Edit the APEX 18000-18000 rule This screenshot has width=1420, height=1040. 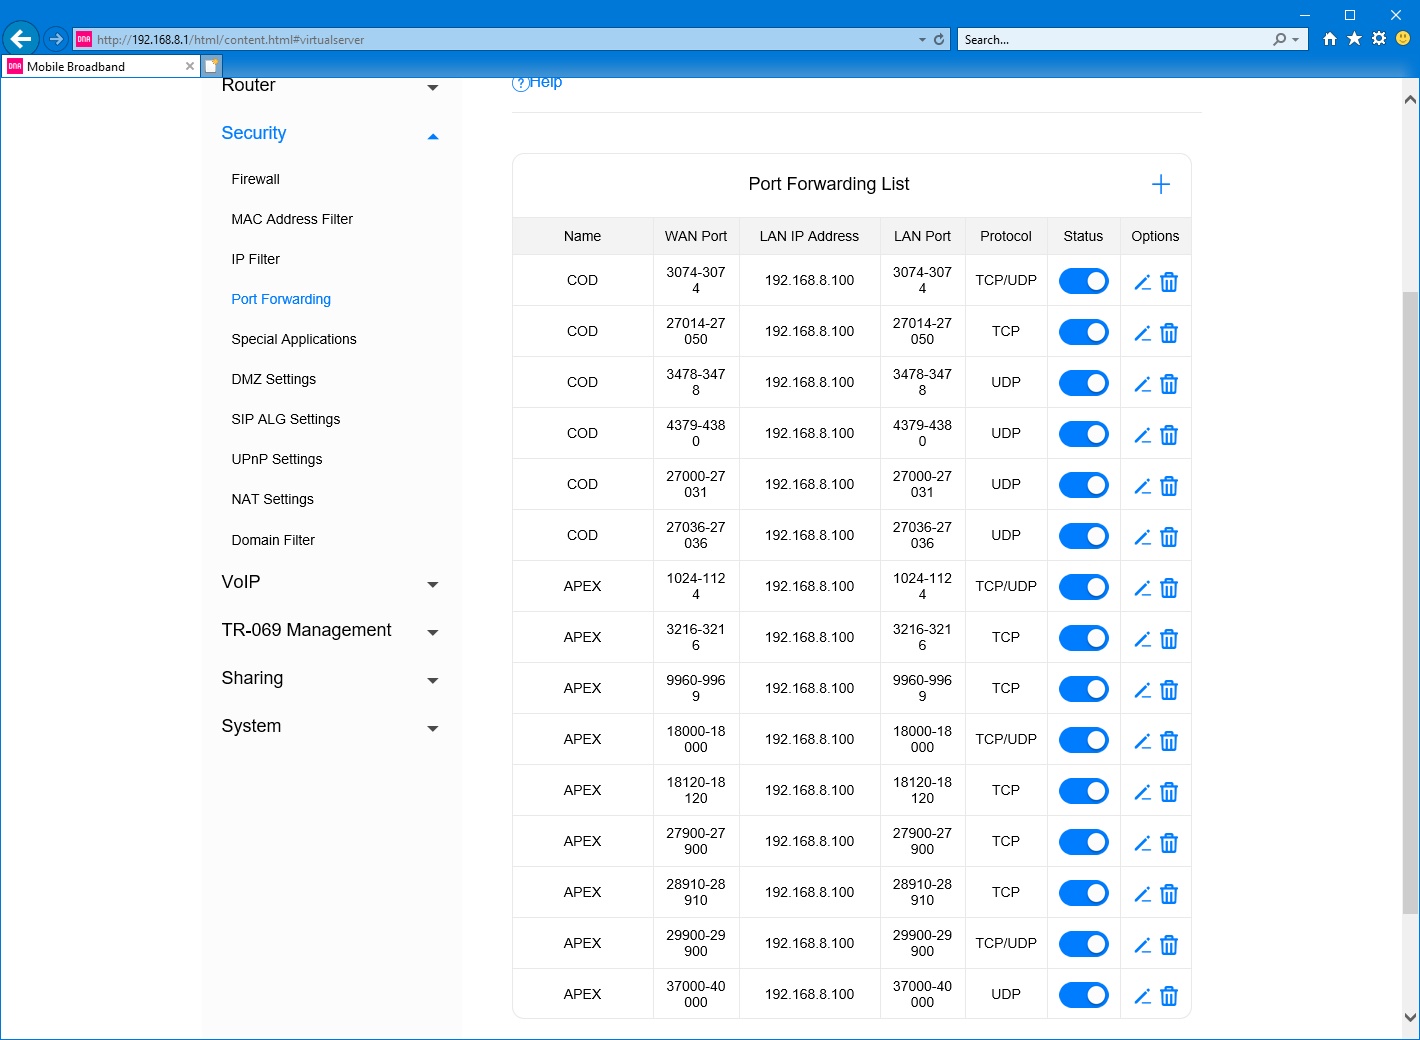[x=1142, y=741]
